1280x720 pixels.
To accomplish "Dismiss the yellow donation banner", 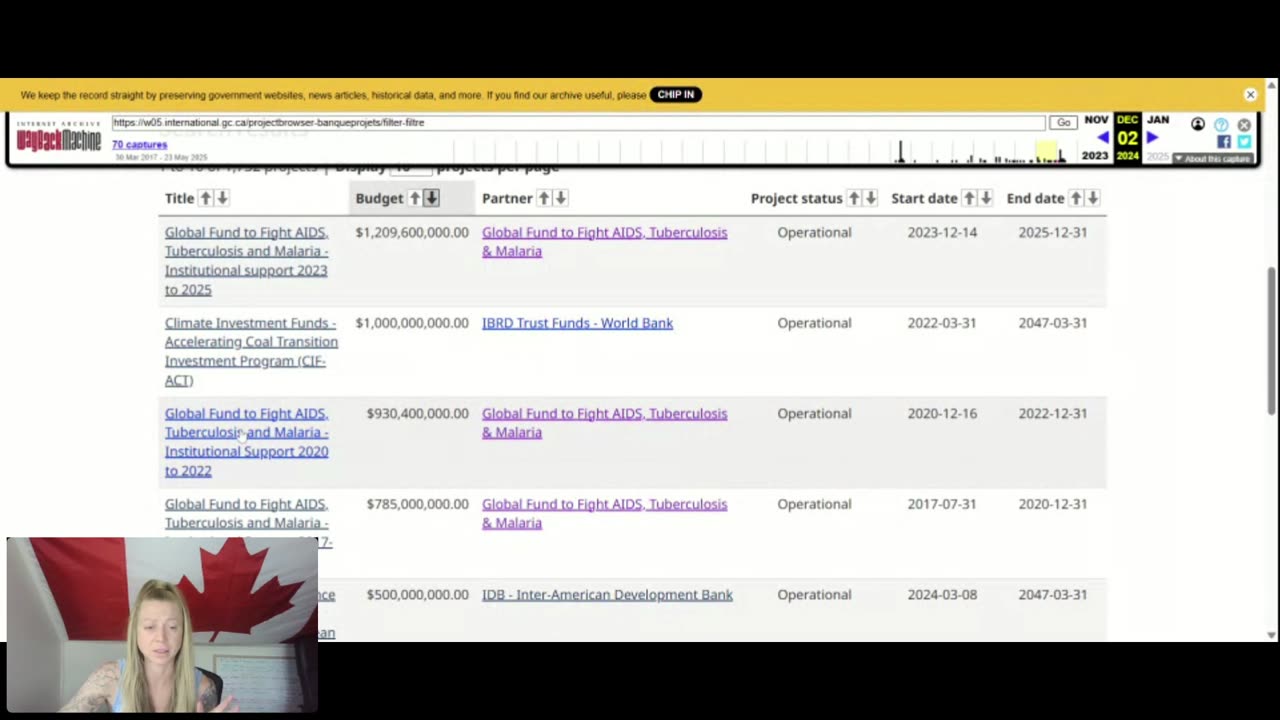I will [x=1250, y=94].
